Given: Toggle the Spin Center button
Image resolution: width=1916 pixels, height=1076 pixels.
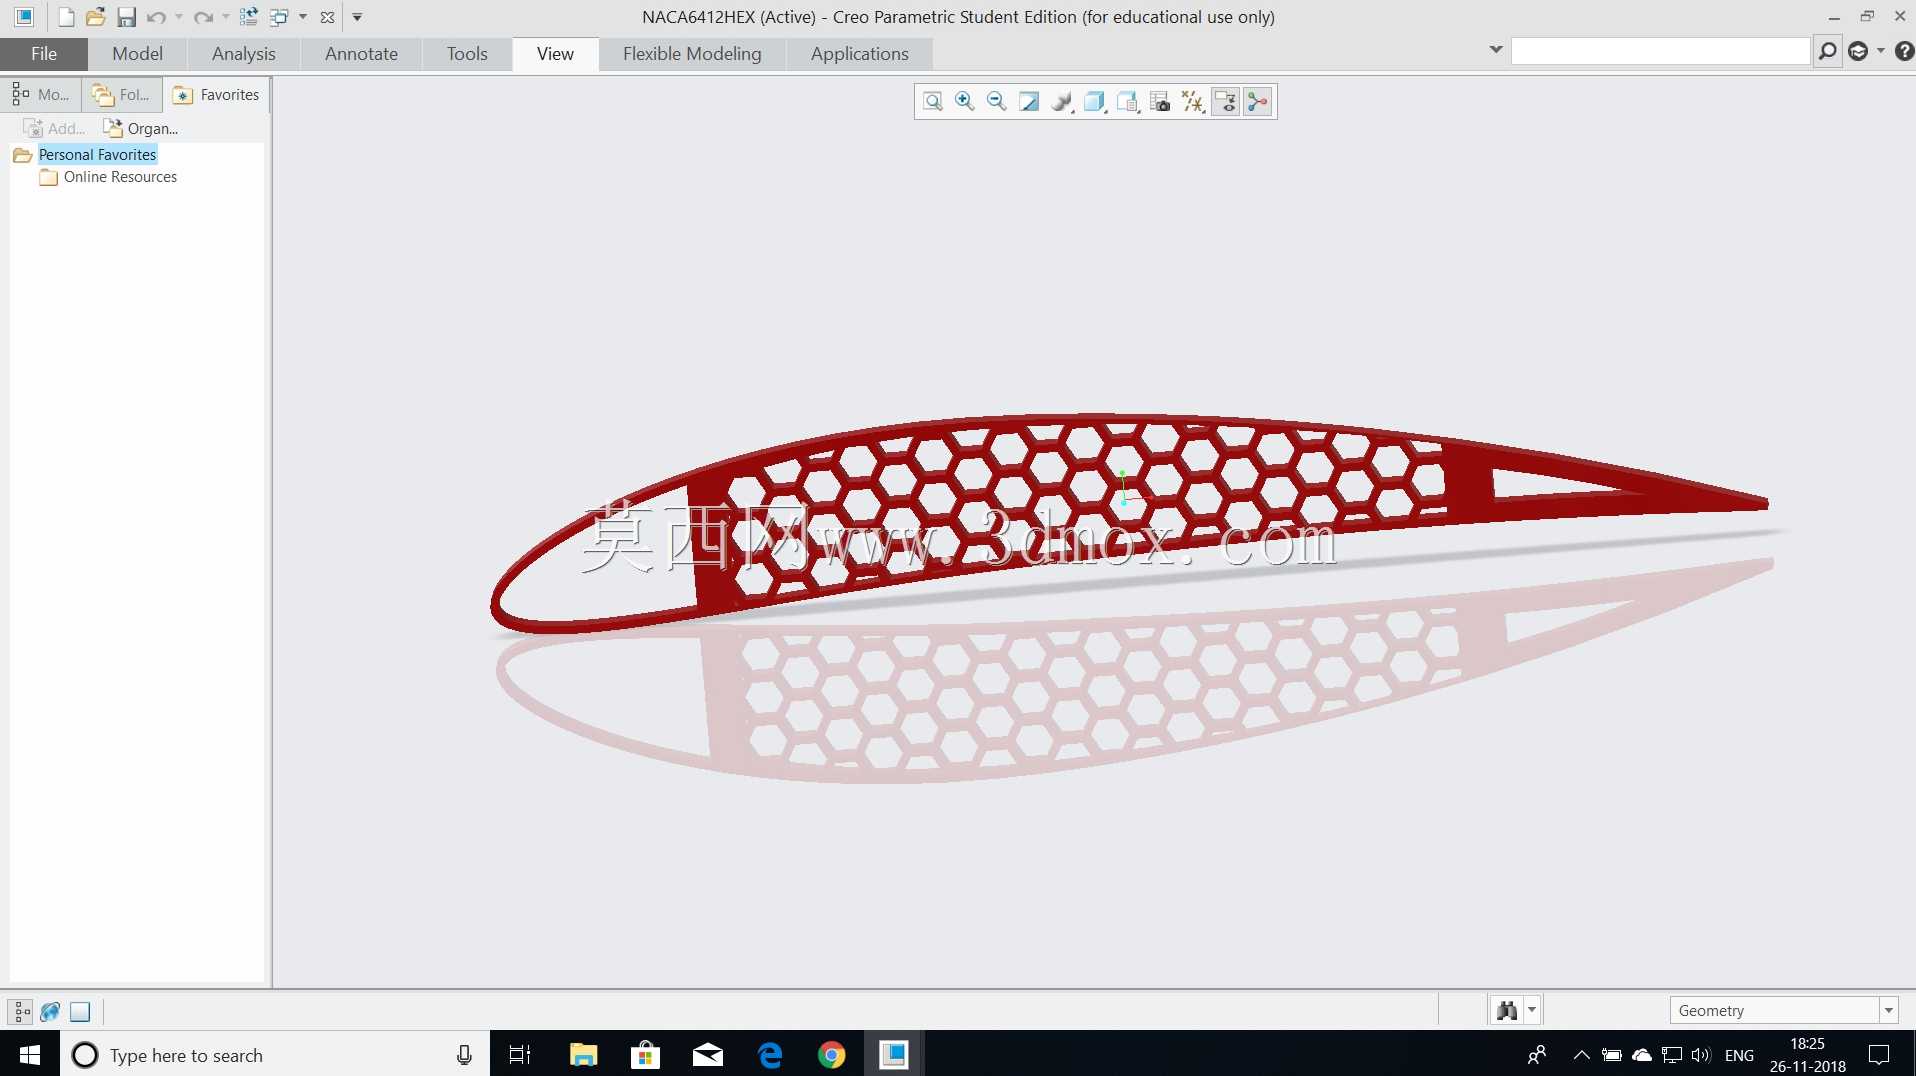Looking at the screenshot, I should coord(1258,101).
